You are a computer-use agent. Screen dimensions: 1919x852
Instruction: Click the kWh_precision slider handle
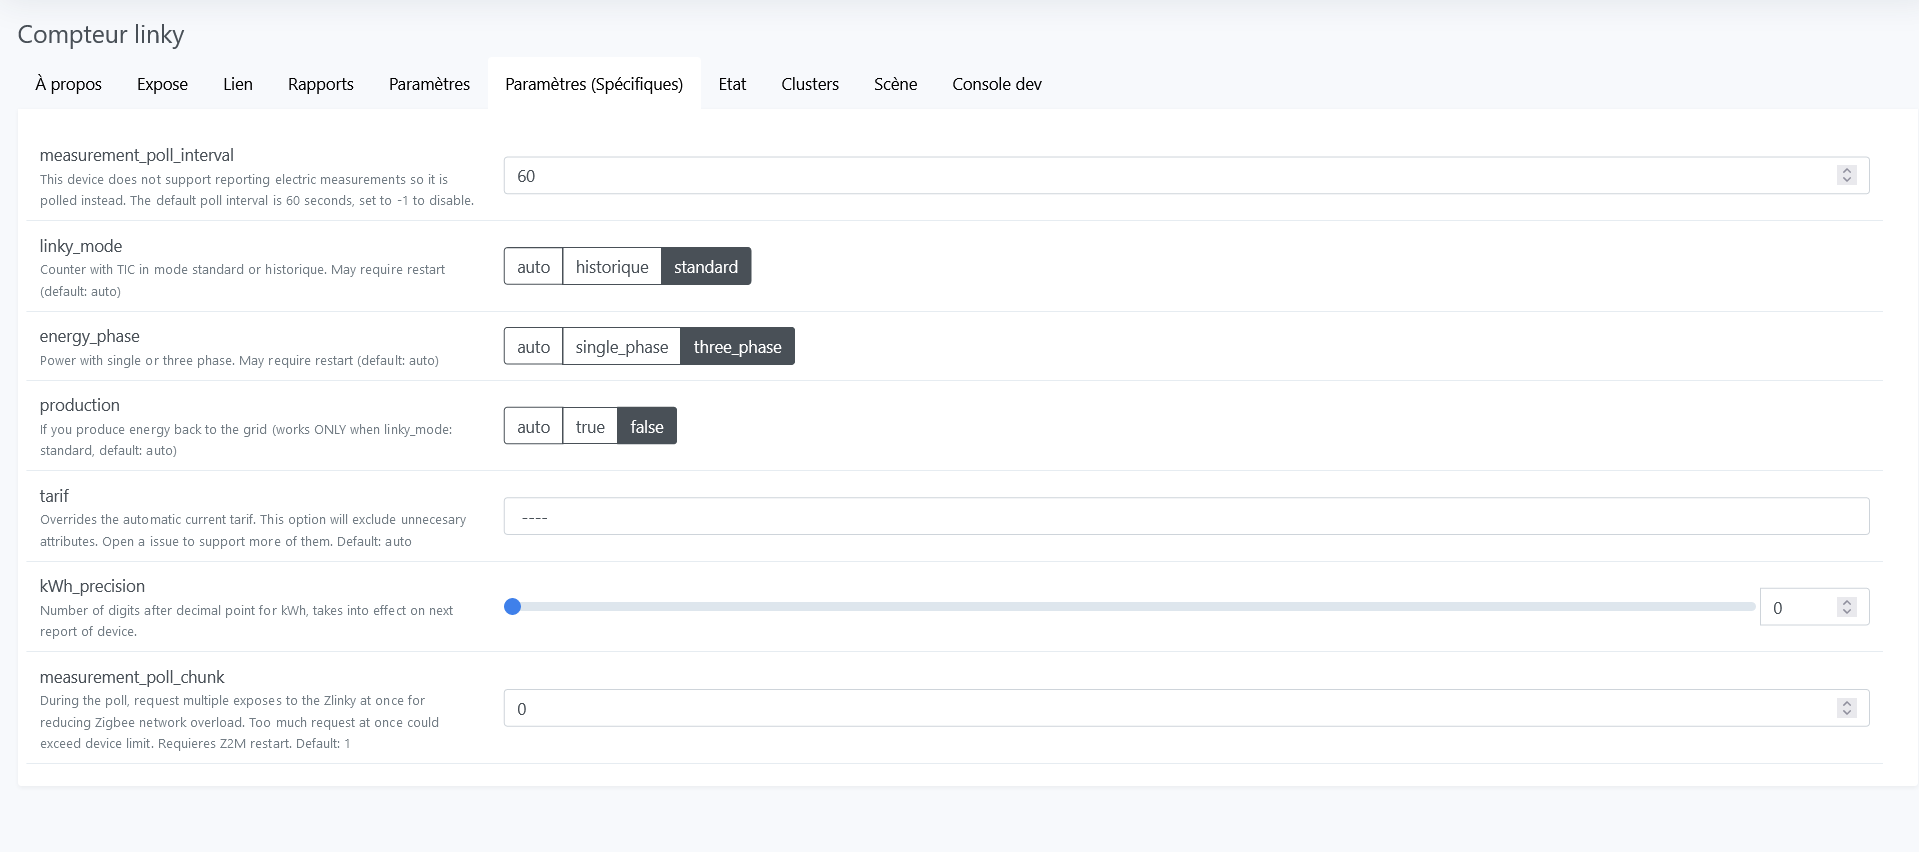pos(513,607)
